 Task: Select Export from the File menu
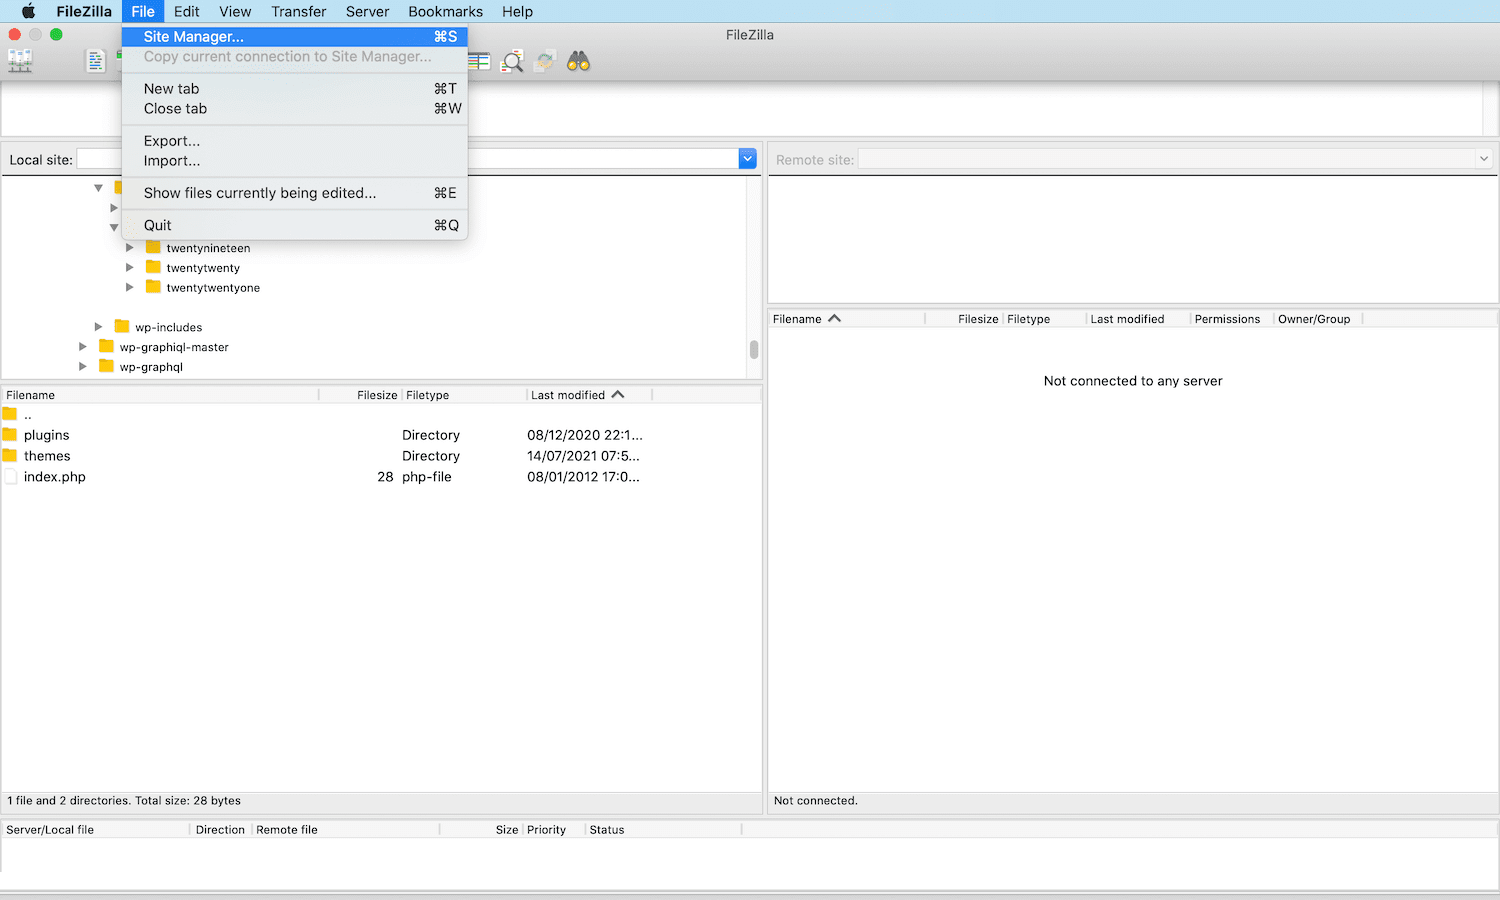[x=170, y=140]
